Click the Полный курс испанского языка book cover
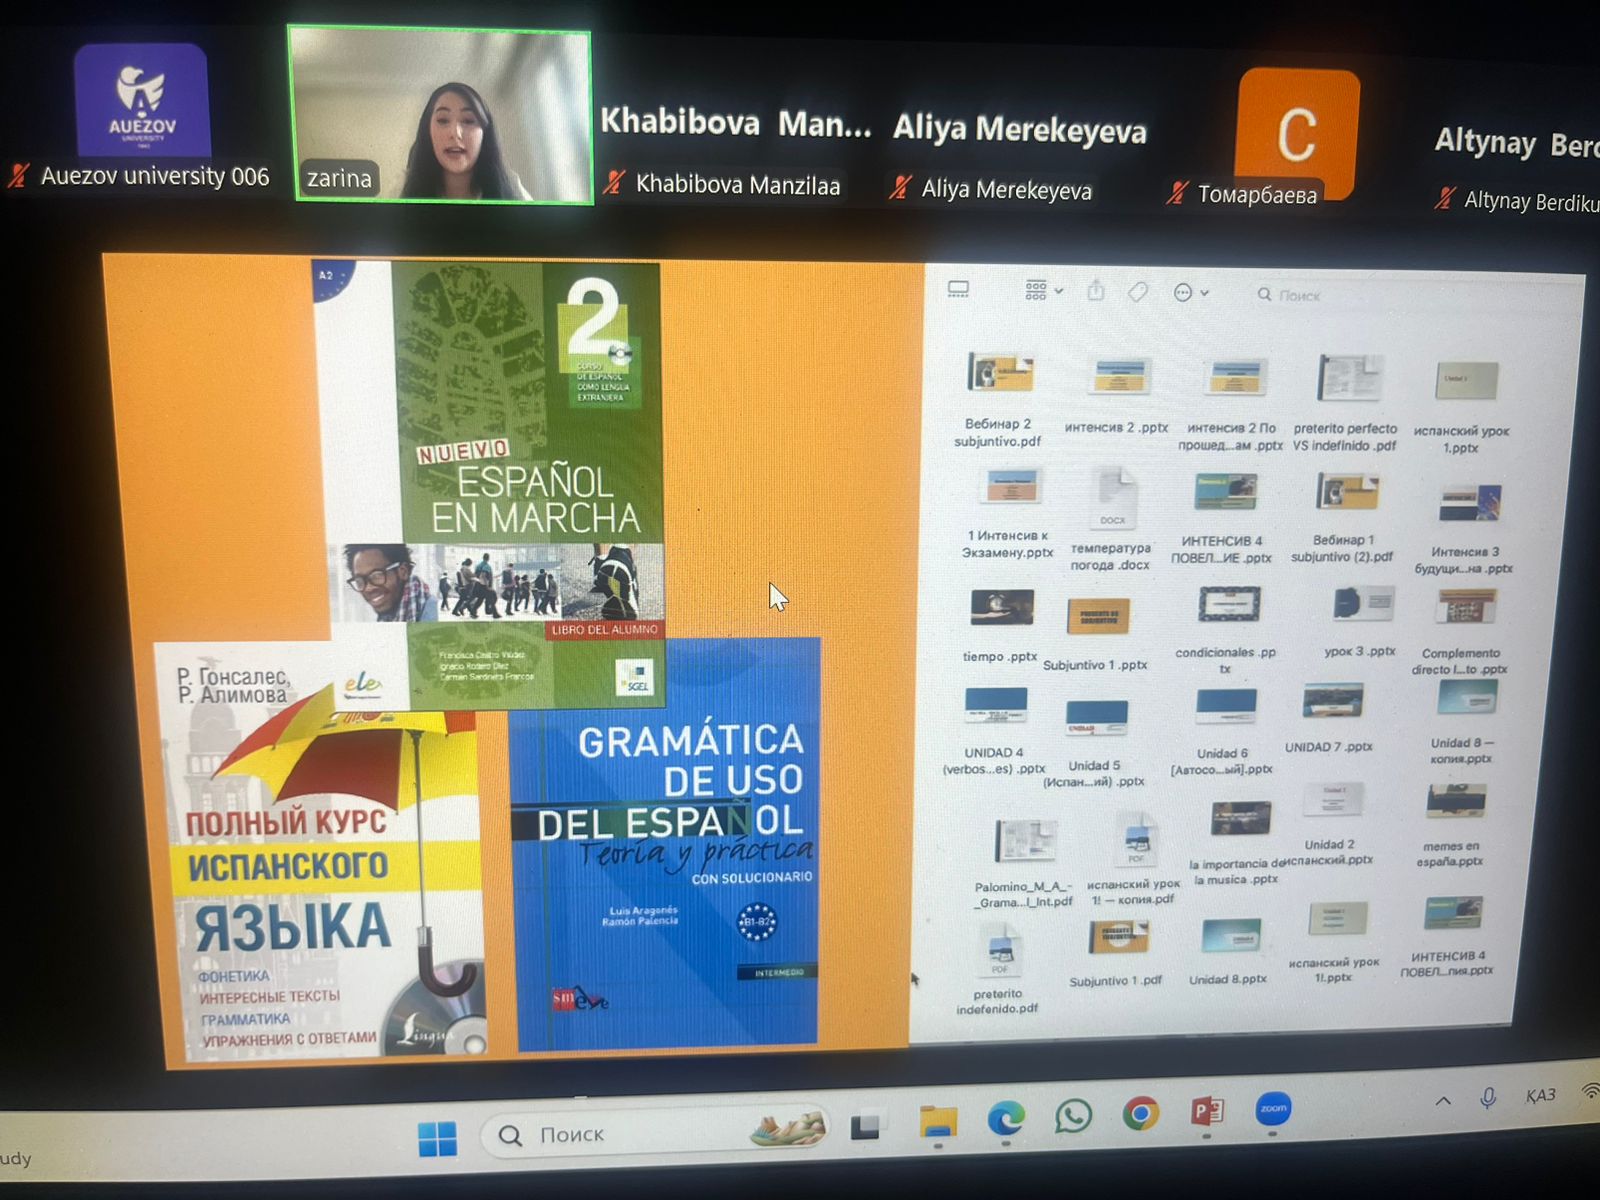 point(320,852)
